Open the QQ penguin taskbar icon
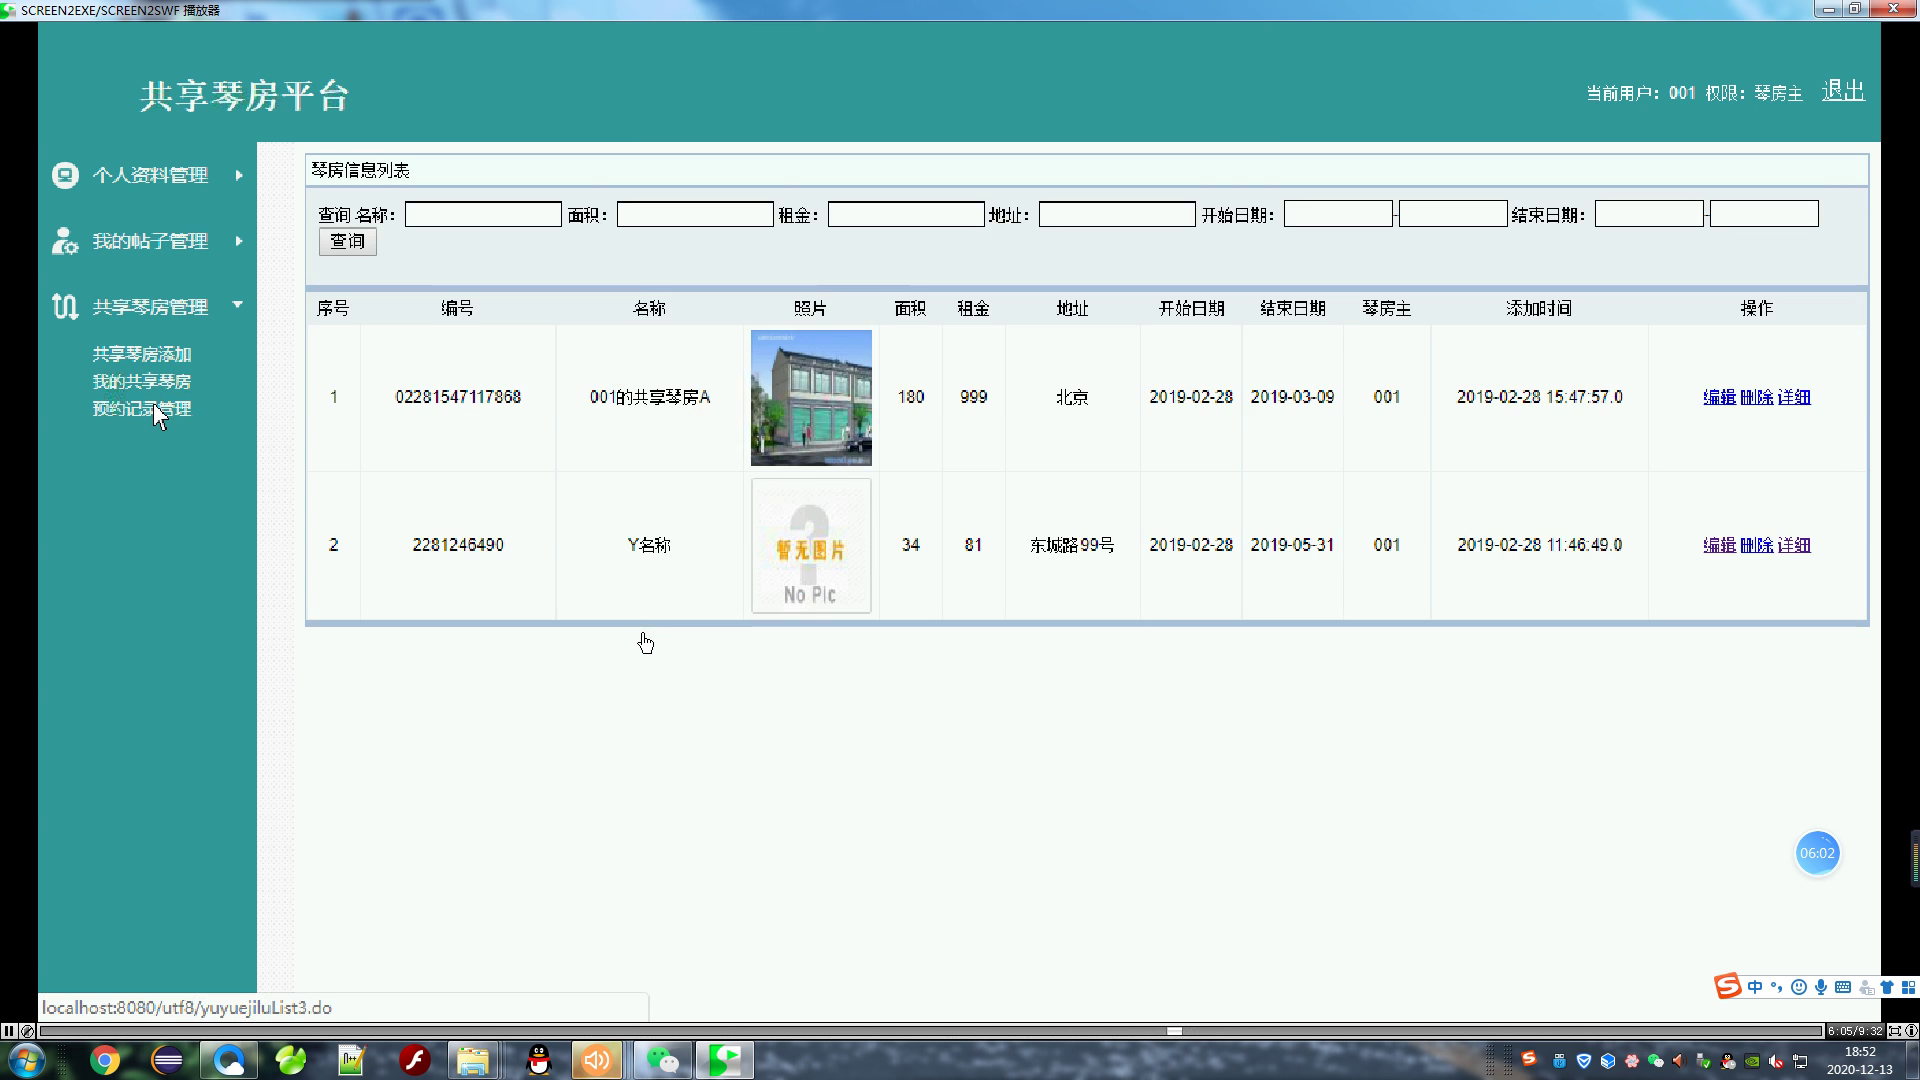 [x=539, y=1060]
